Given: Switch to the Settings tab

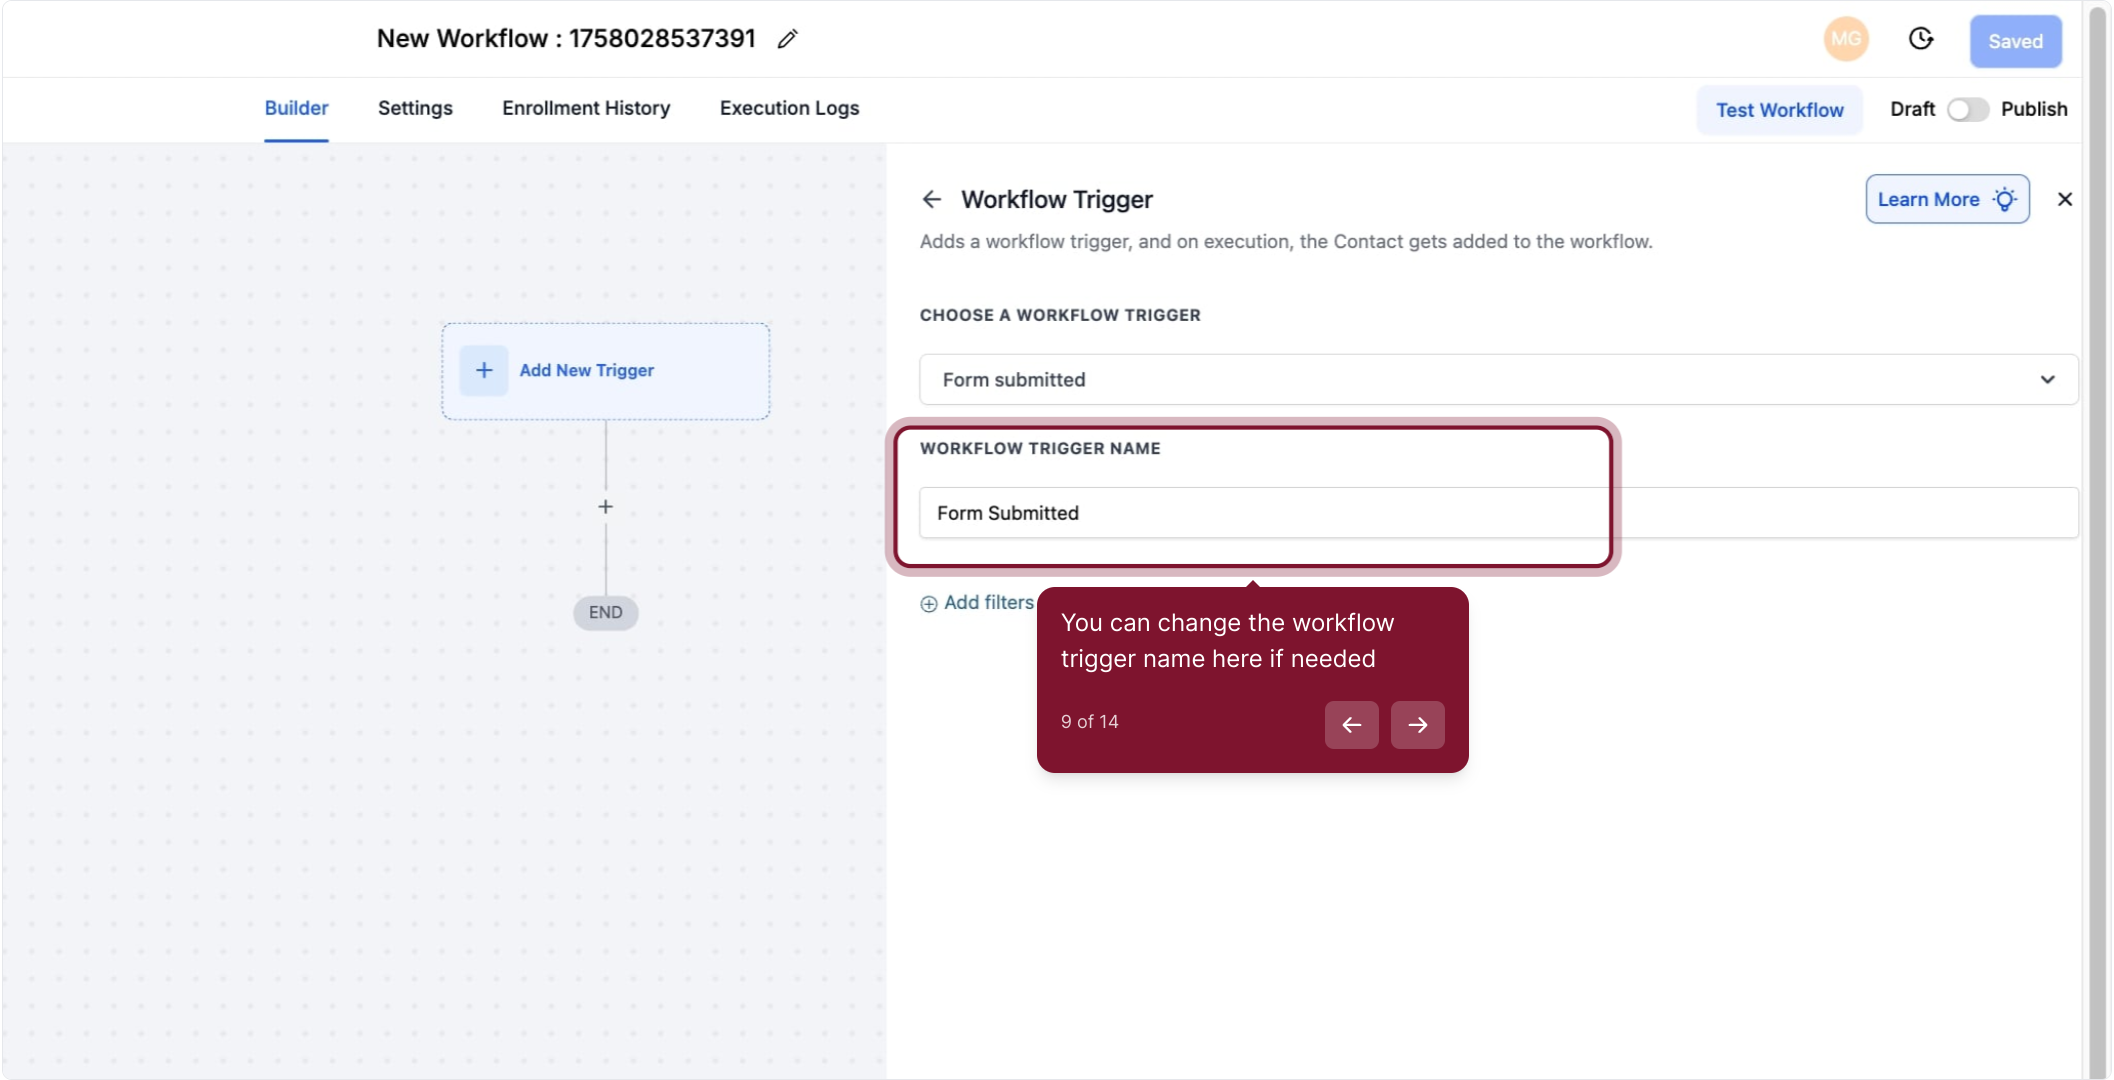Looking at the screenshot, I should tap(415, 108).
